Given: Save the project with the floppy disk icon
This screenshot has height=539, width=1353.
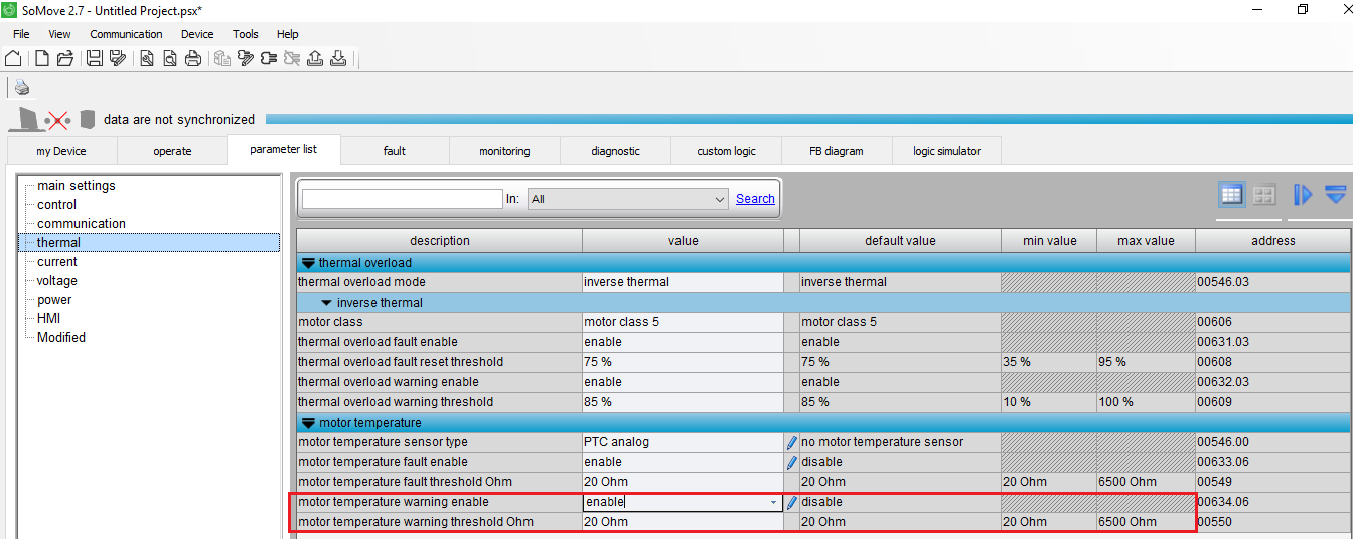Looking at the screenshot, I should [x=95, y=58].
